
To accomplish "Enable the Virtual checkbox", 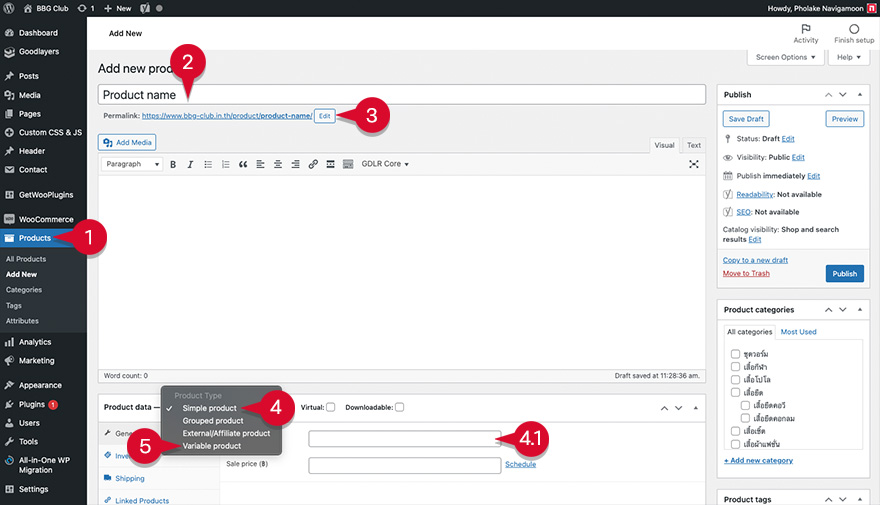I will (331, 407).
